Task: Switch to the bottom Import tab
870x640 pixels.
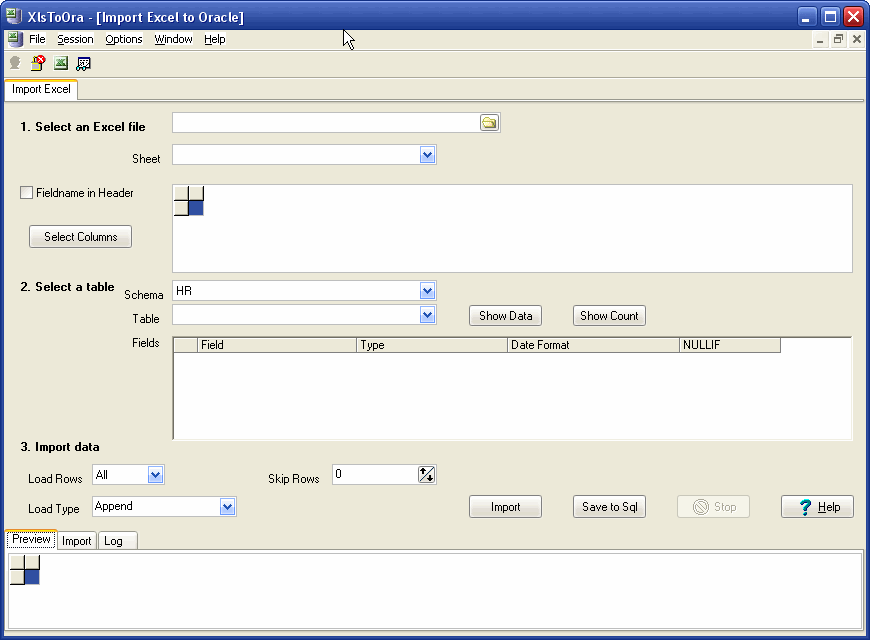Action: coord(77,541)
